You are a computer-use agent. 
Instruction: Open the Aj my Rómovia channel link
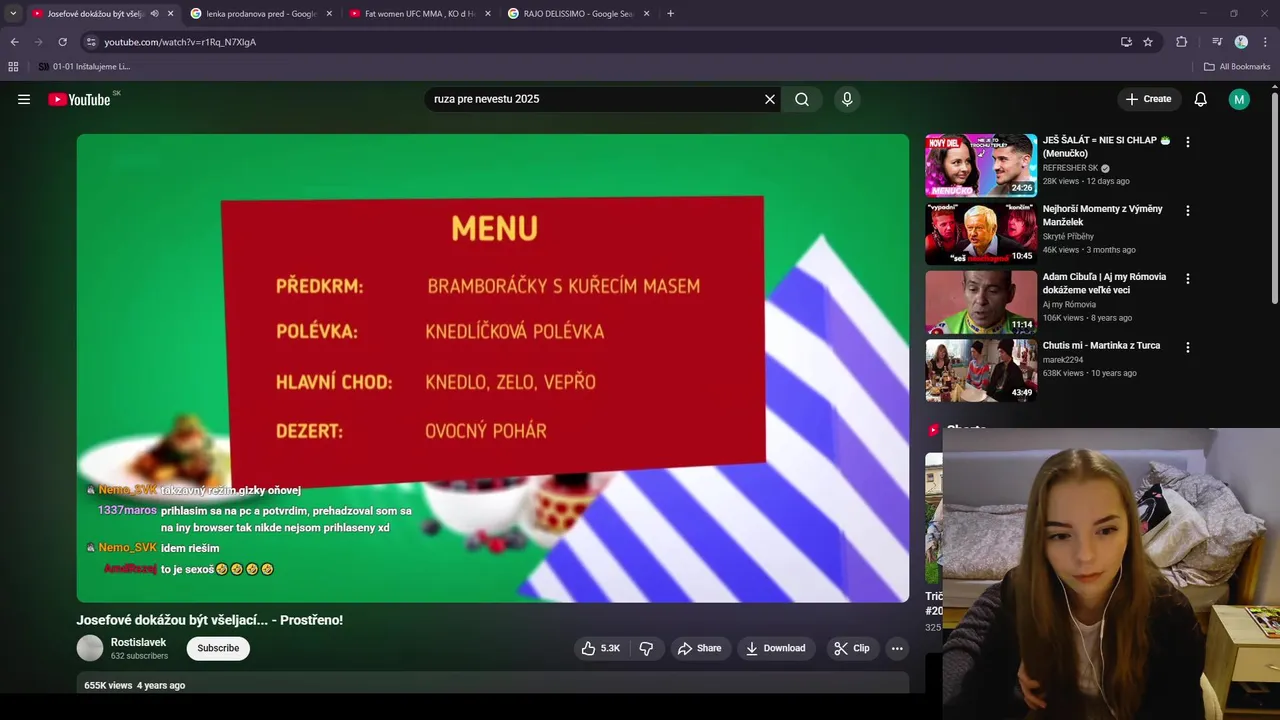pyautogui.click(x=1069, y=305)
